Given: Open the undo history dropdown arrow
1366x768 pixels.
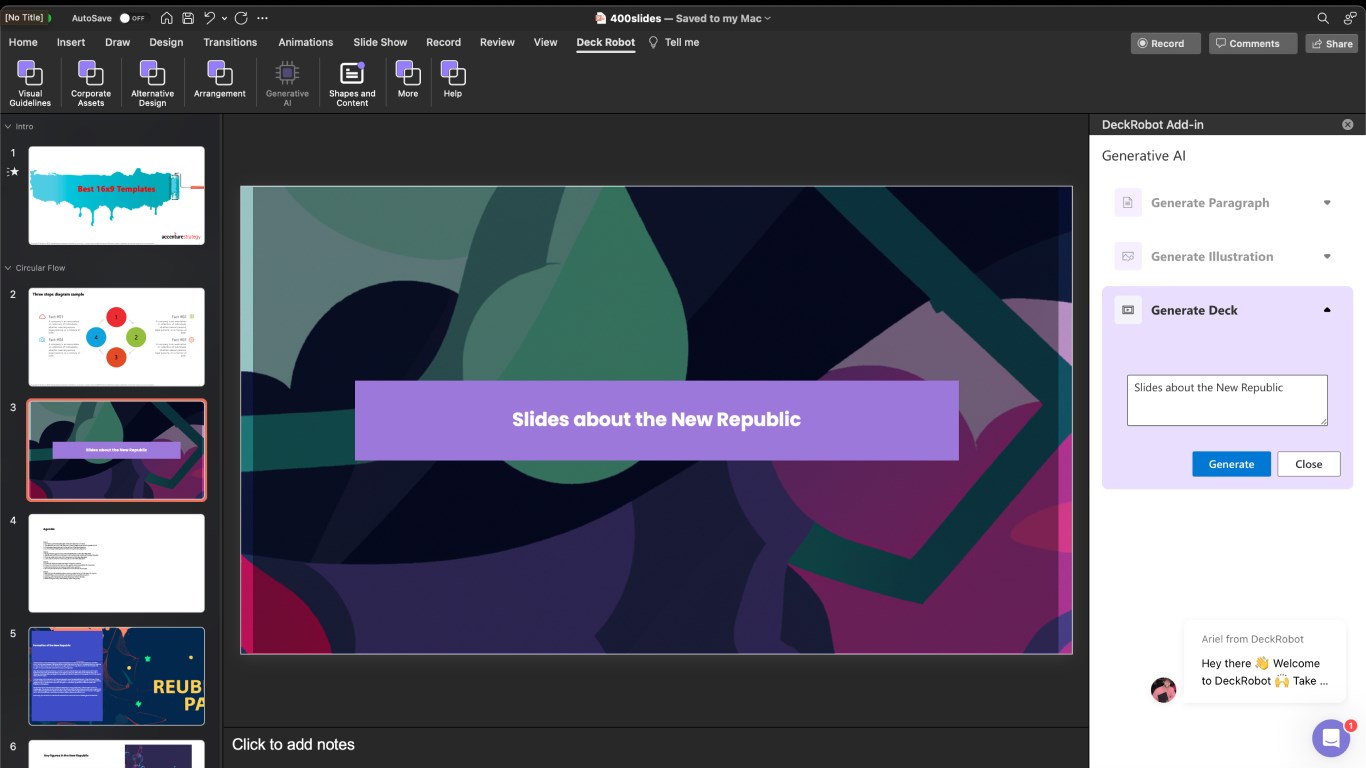Looking at the screenshot, I should tap(224, 18).
